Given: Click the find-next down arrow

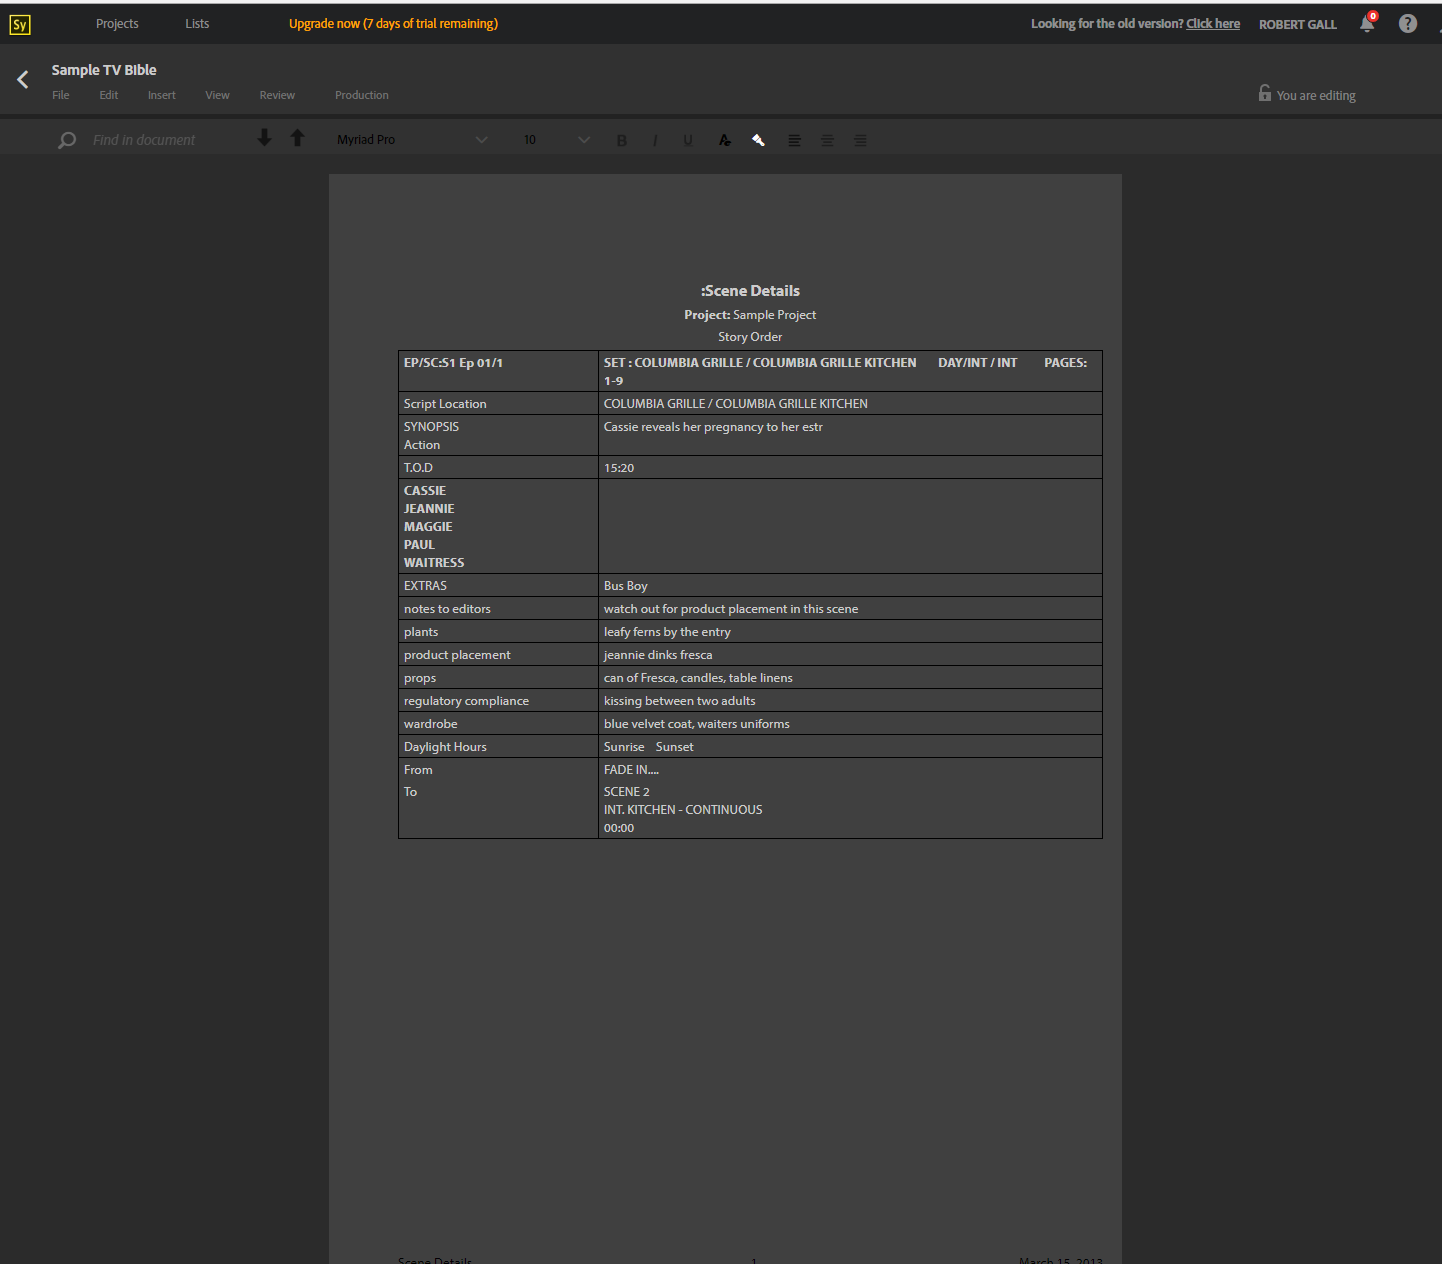Looking at the screenshot, I should tap(264, 139).
